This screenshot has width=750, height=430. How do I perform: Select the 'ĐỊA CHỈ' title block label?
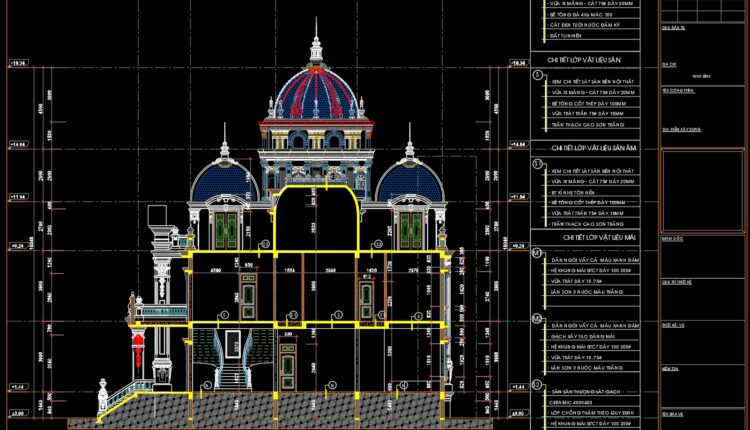(x=669, y=65)
